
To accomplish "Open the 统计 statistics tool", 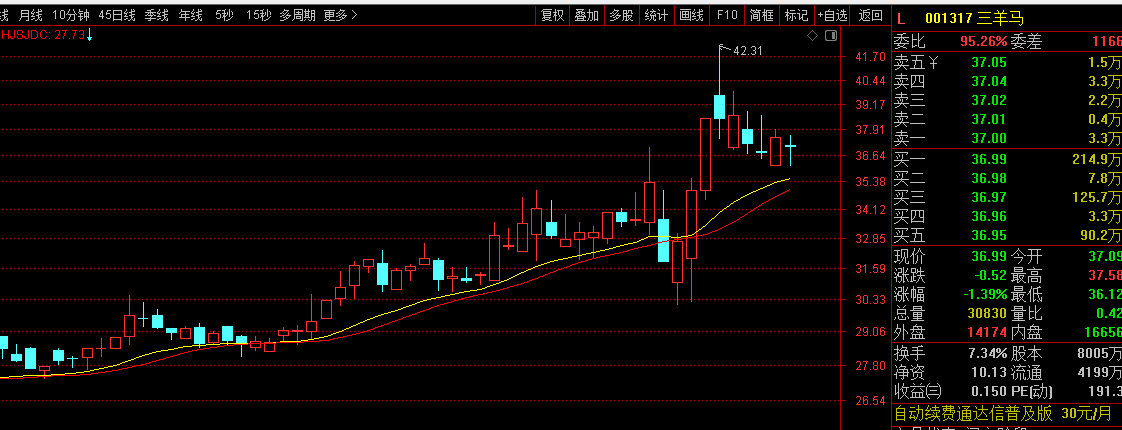I will [656, 15].
